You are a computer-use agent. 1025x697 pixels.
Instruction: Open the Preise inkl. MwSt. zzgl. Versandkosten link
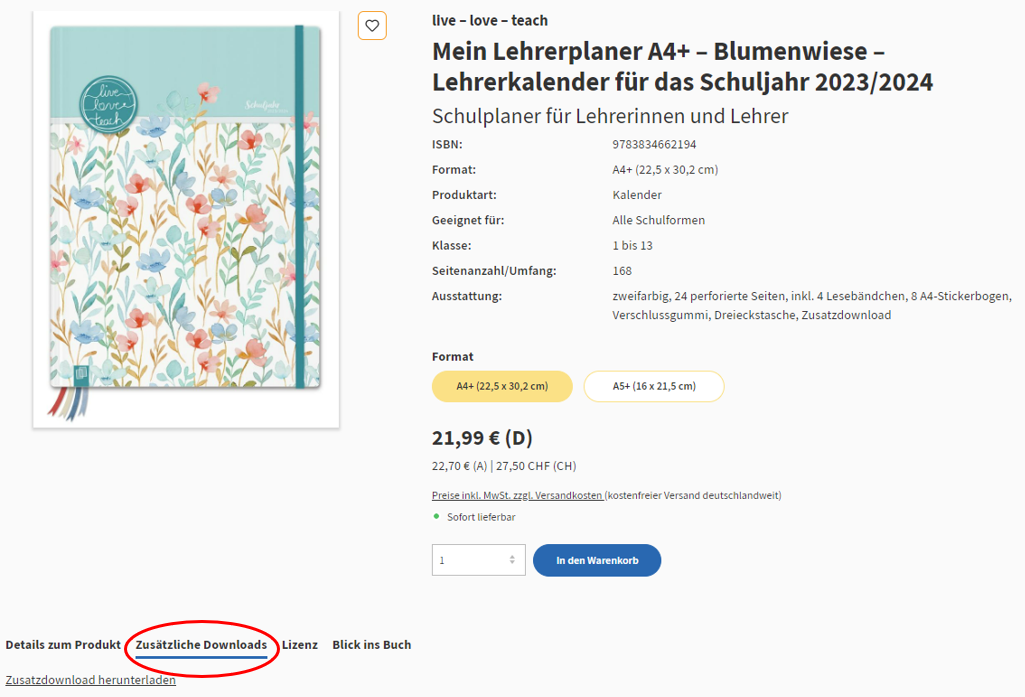(517, 495)
